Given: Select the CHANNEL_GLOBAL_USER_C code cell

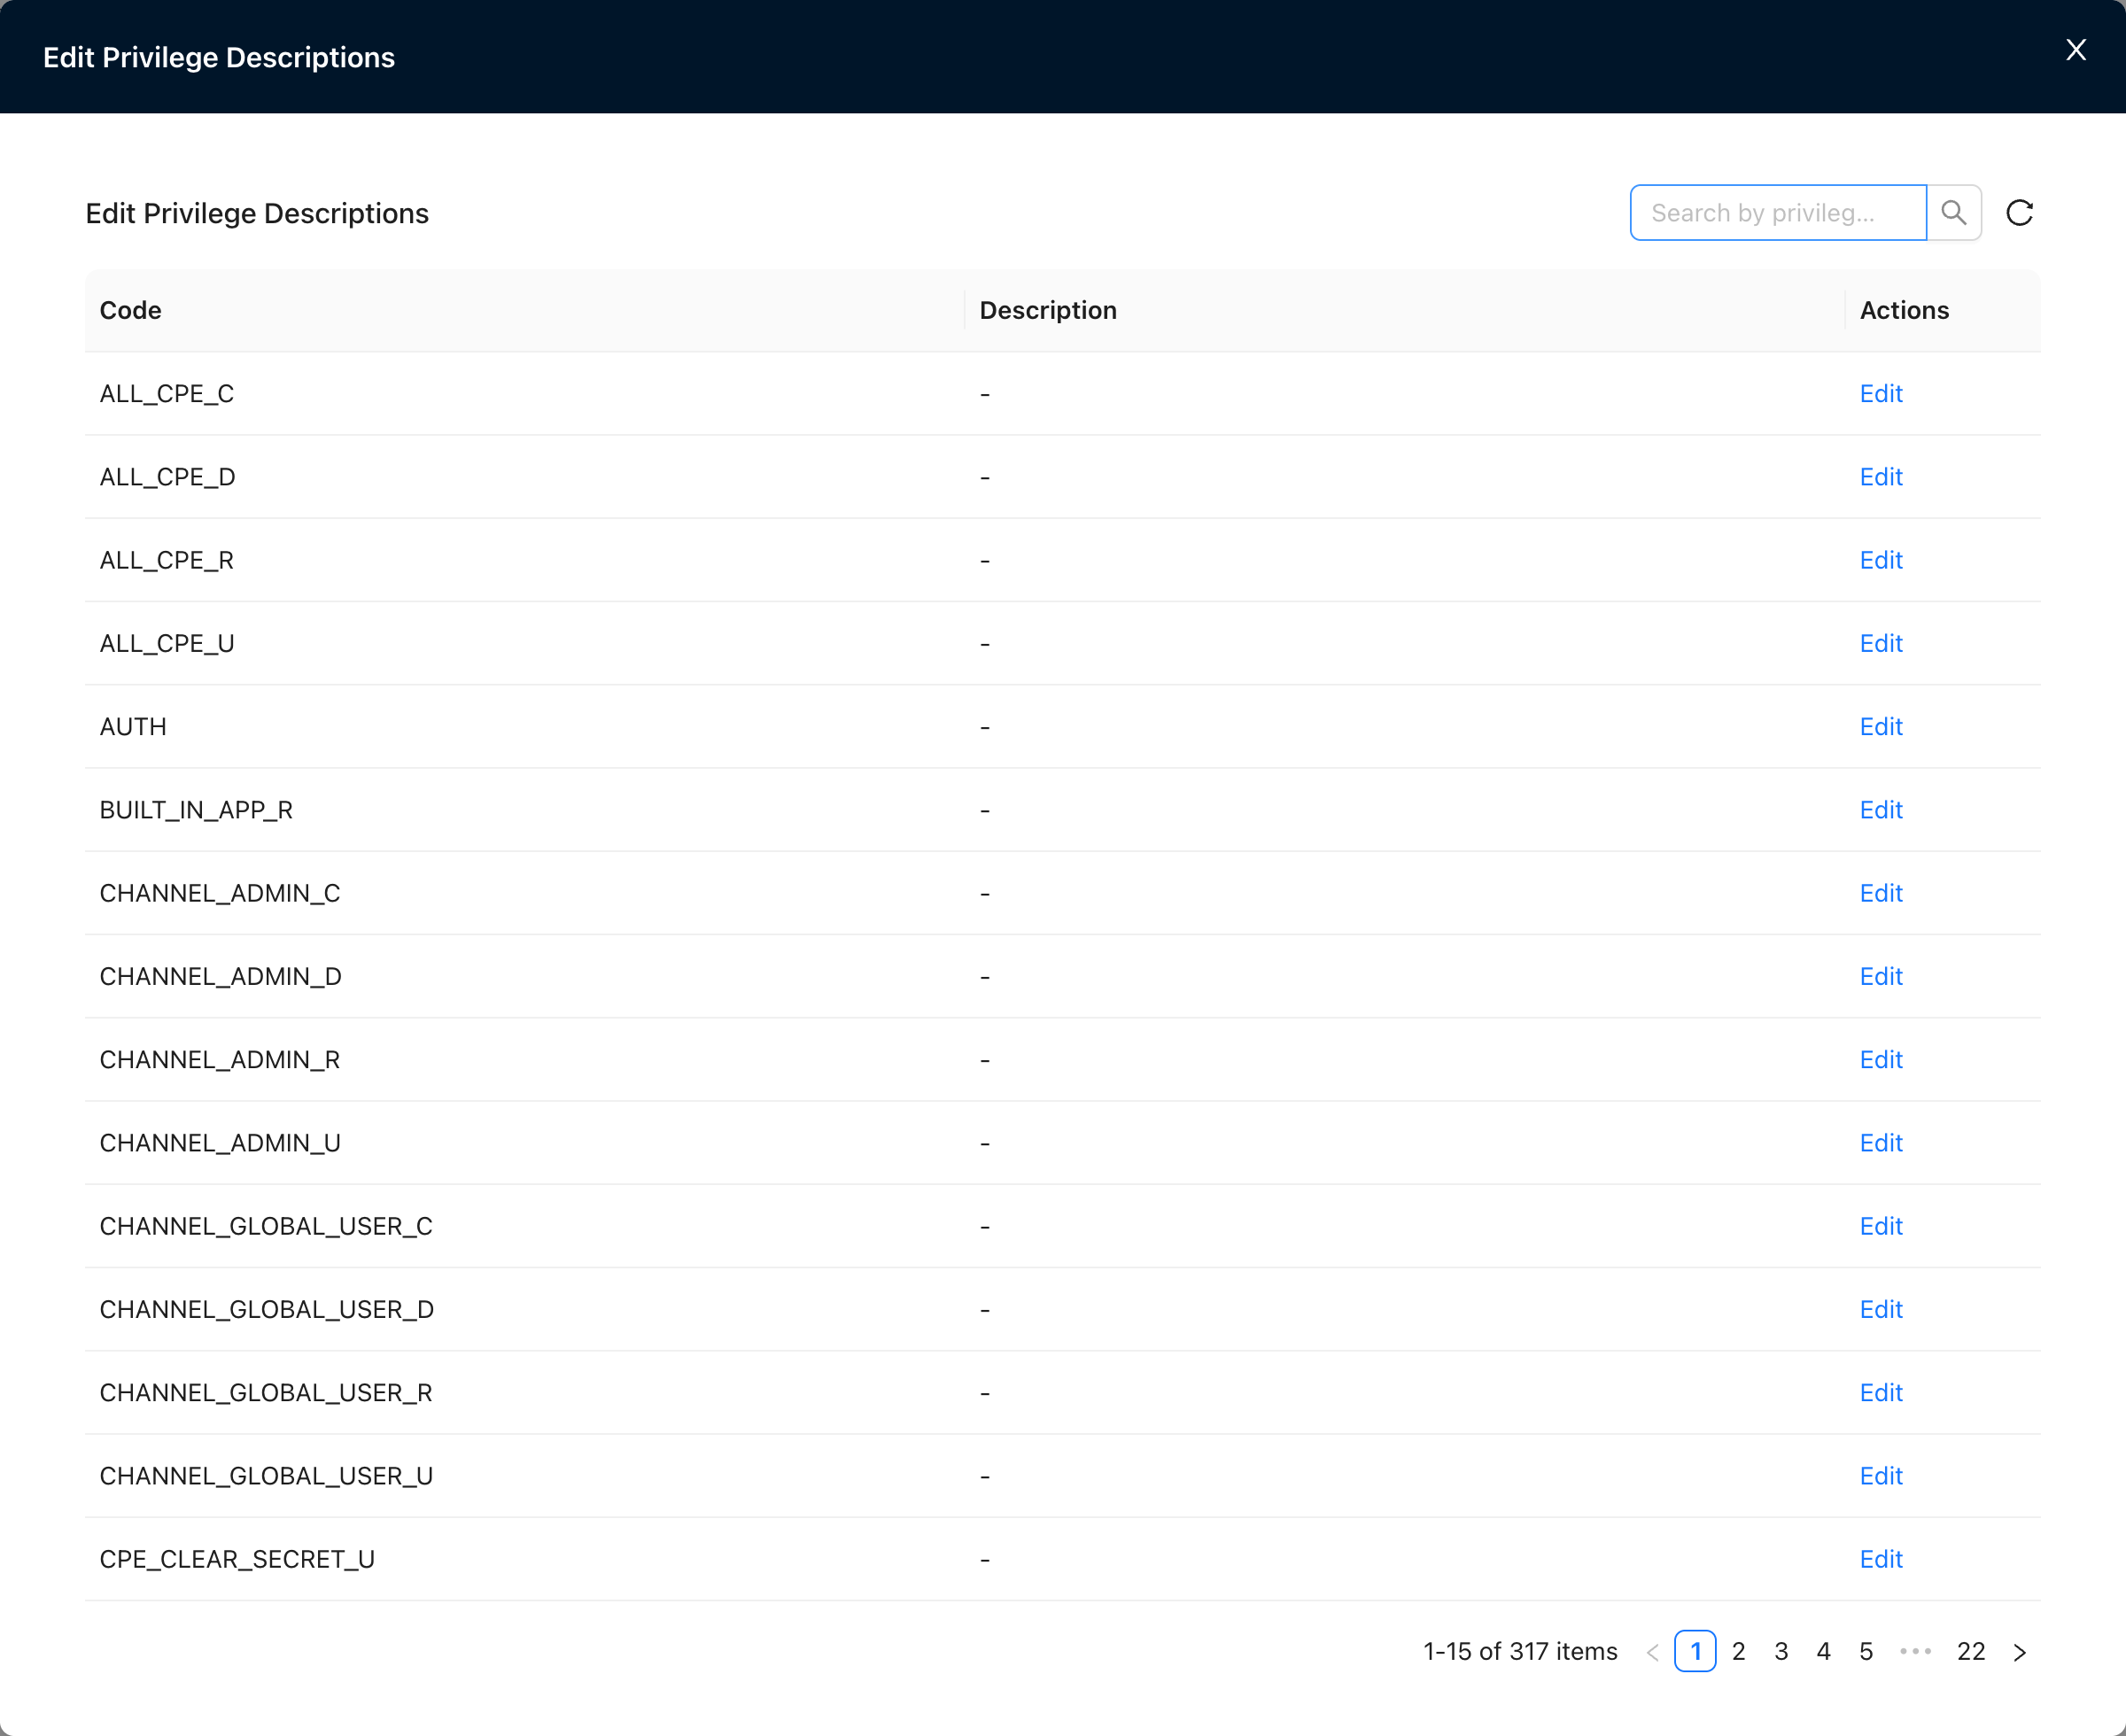Looking at the screenshot, I should pyautogui.click(x=524, y=1225).
